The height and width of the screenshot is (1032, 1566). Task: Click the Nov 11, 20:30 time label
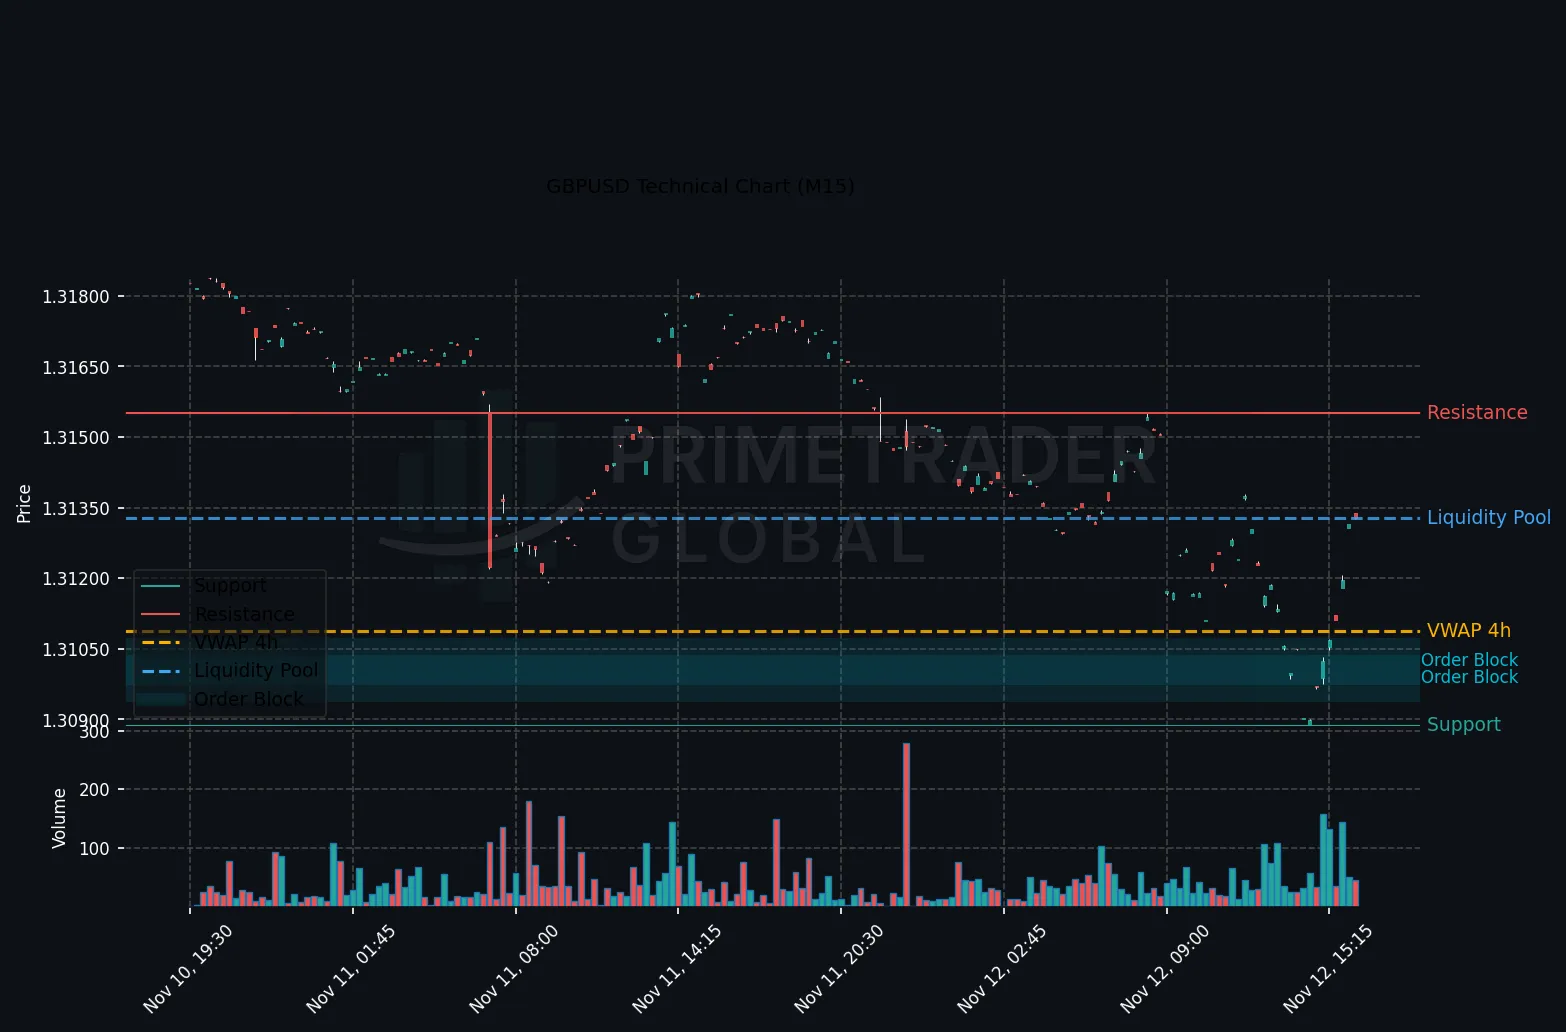pos(840,969)
